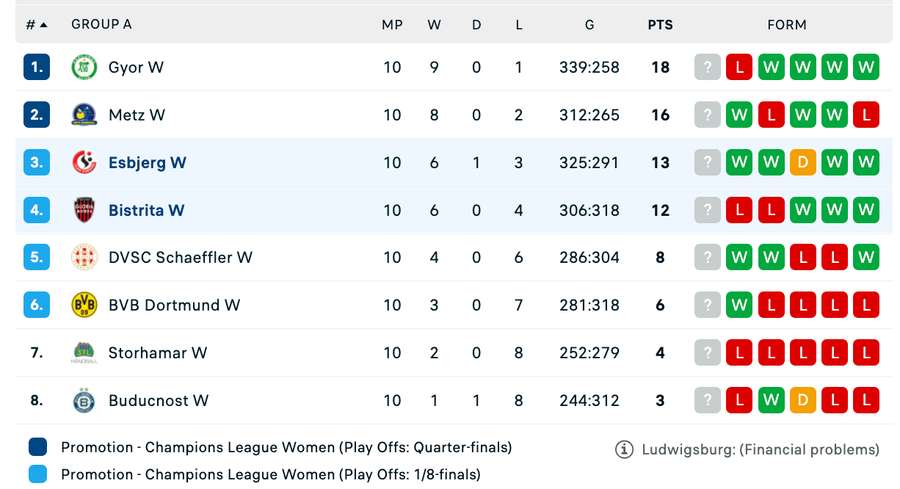Click the orange draw badge for Esbjerg W
Image resolution: width=900 pixels, height=489 pixels.
pyautogui.click(x=803, y=162)
